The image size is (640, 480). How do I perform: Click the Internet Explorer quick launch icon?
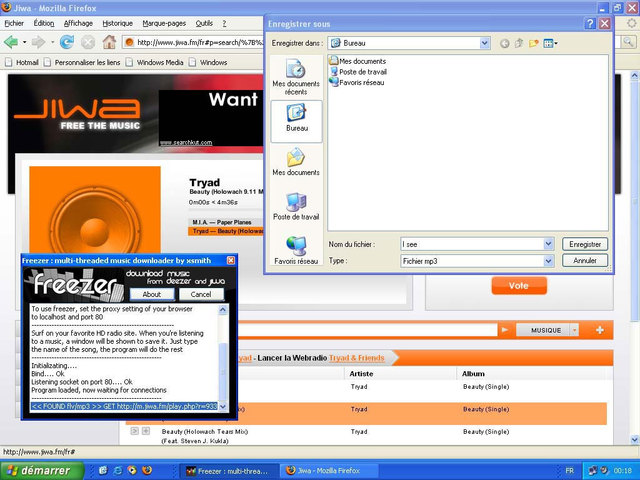118,470
